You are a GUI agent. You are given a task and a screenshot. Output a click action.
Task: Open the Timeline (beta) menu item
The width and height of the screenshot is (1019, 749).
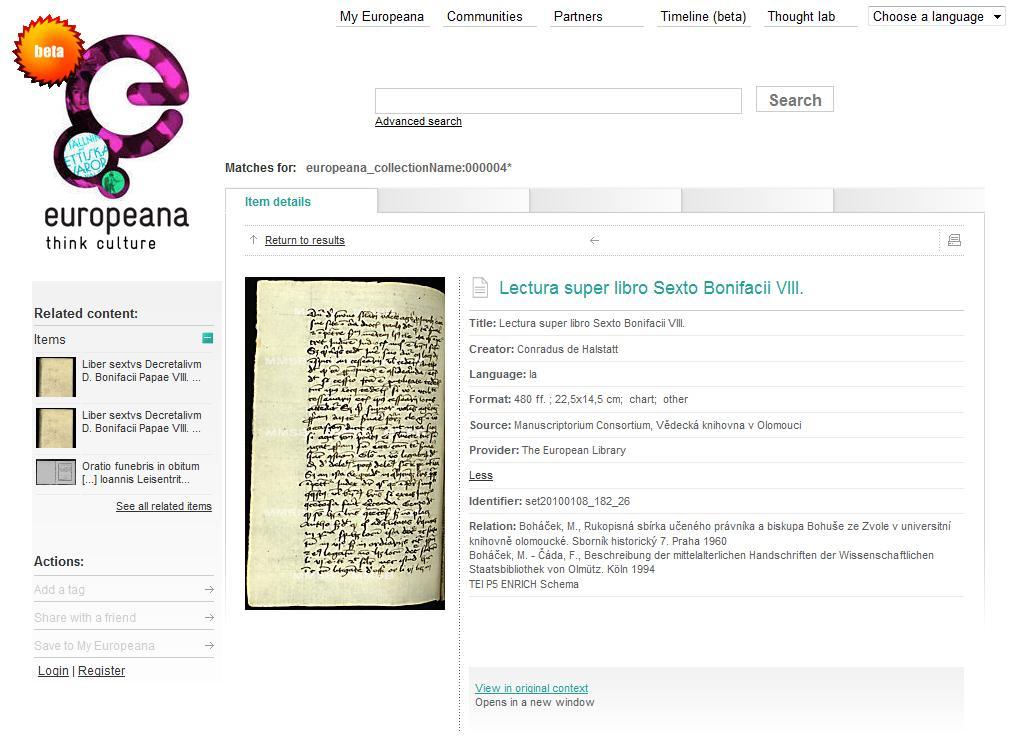[703, 17]
